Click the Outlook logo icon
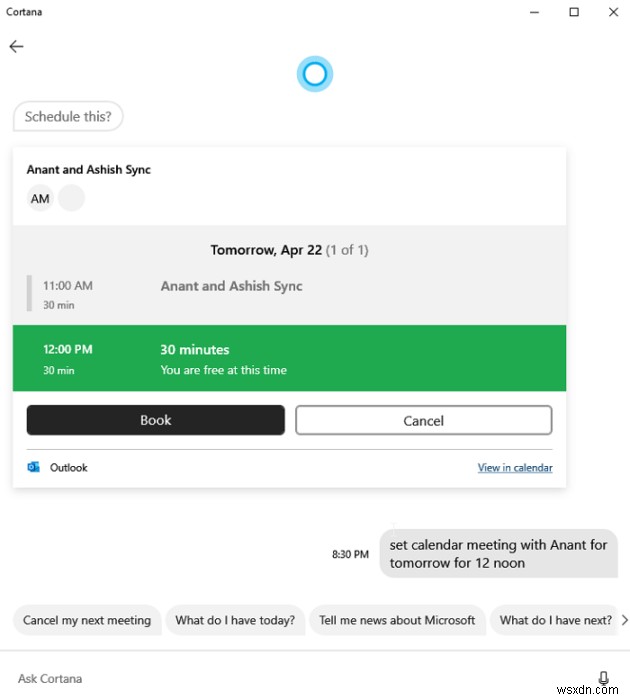 (33, 467)
